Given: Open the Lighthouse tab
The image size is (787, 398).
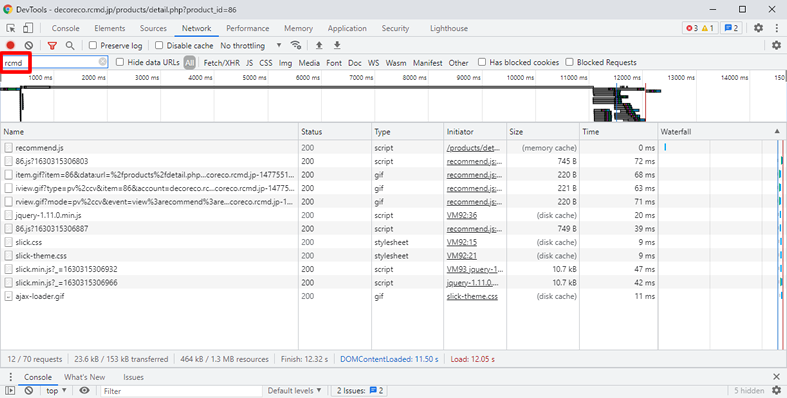Looking at the screenshot, I should [449, 28].
